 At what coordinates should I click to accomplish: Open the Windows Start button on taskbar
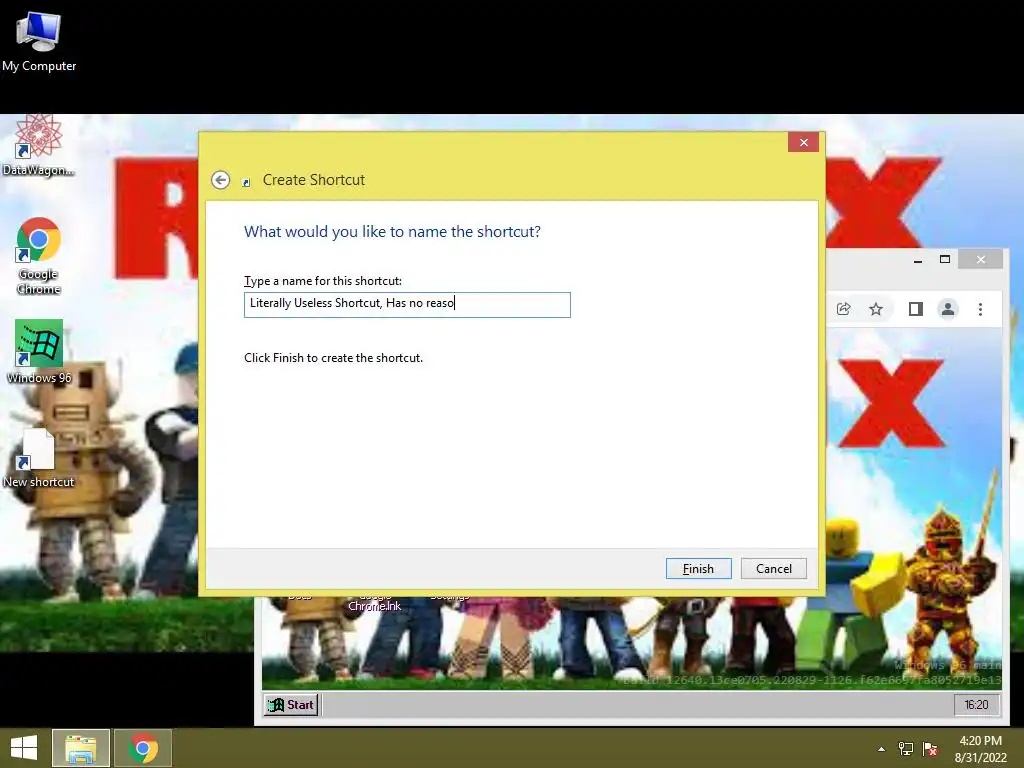coord(24,748)
